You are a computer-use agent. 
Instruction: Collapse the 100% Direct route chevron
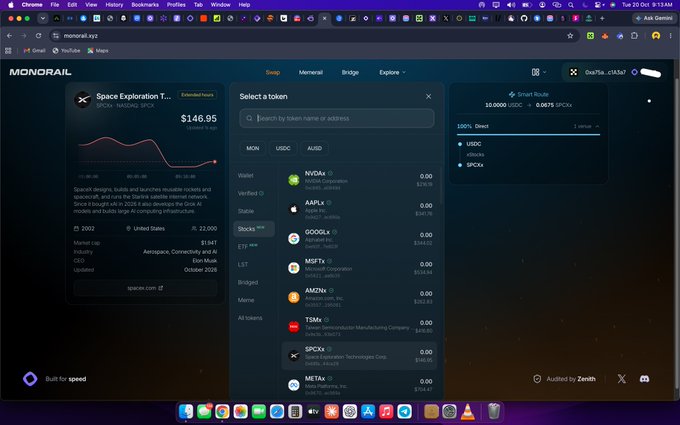[x=597, y=126]
